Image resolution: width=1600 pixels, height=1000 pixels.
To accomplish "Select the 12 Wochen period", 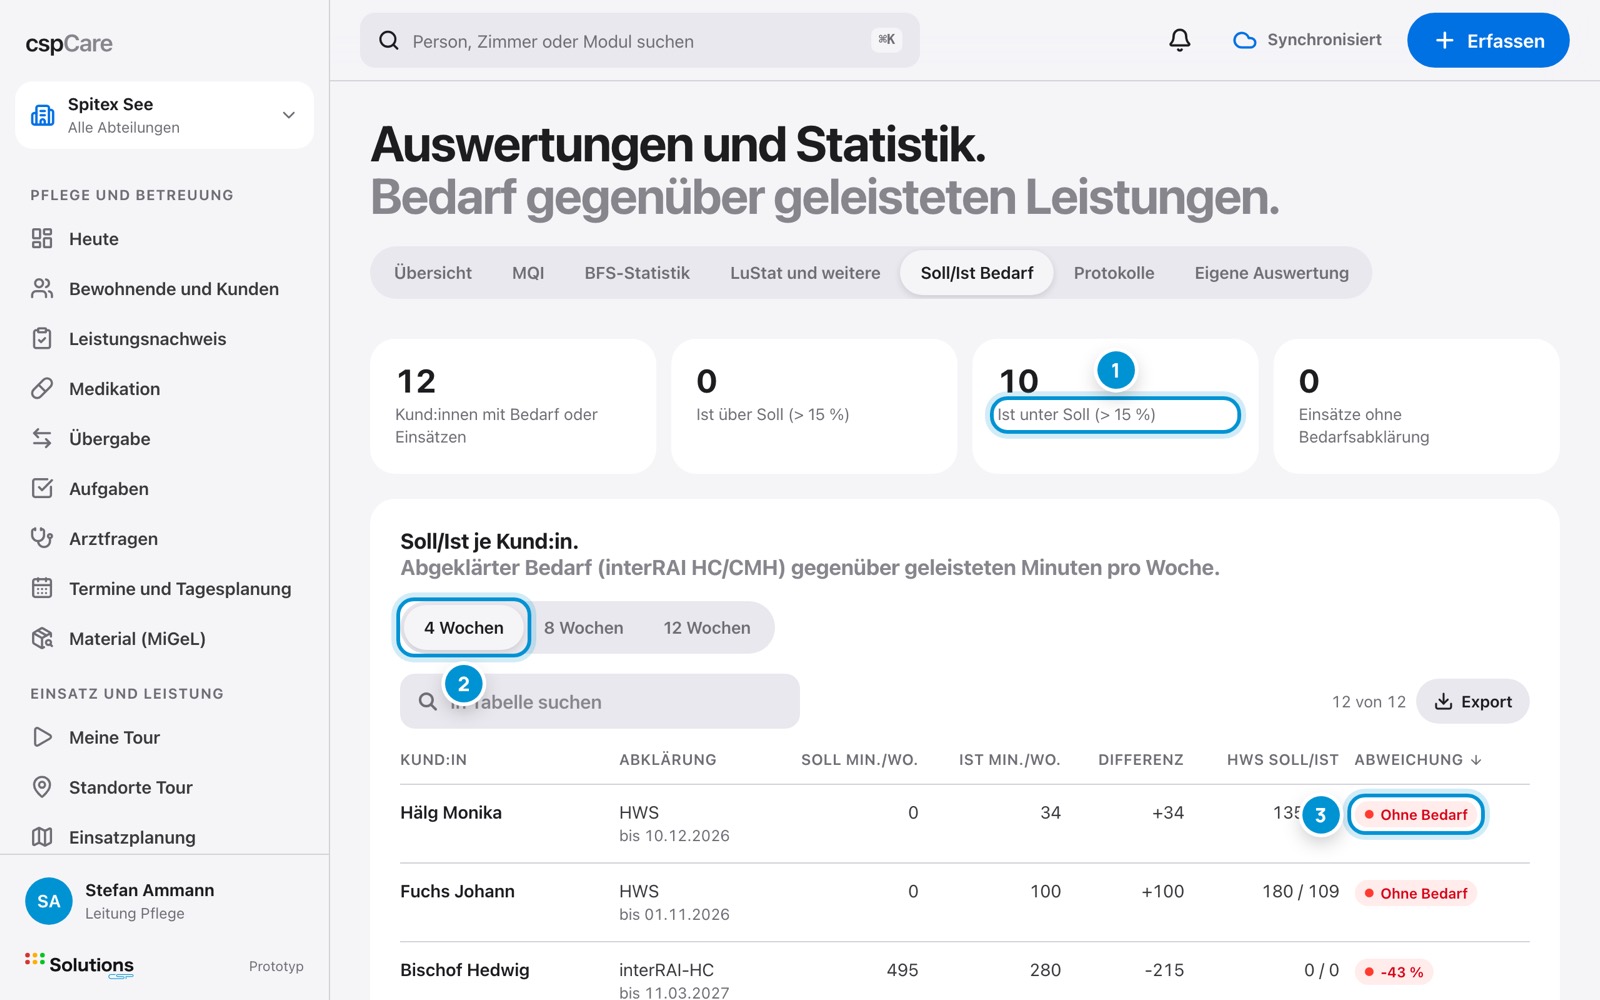I will click(x=707, y=628).
